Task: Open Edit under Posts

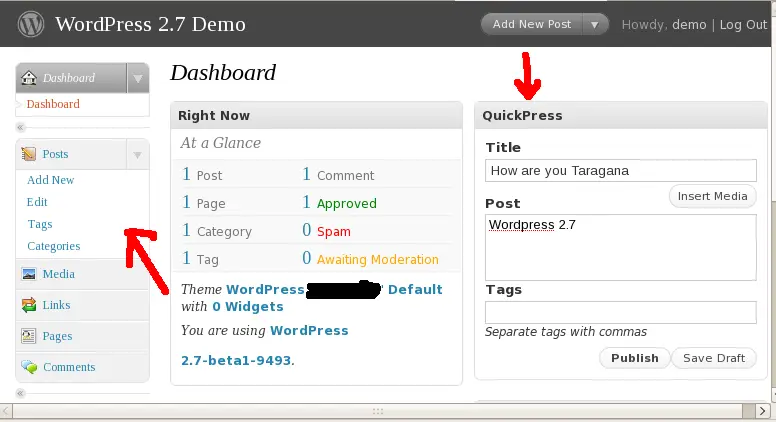Action: point(37,202)
